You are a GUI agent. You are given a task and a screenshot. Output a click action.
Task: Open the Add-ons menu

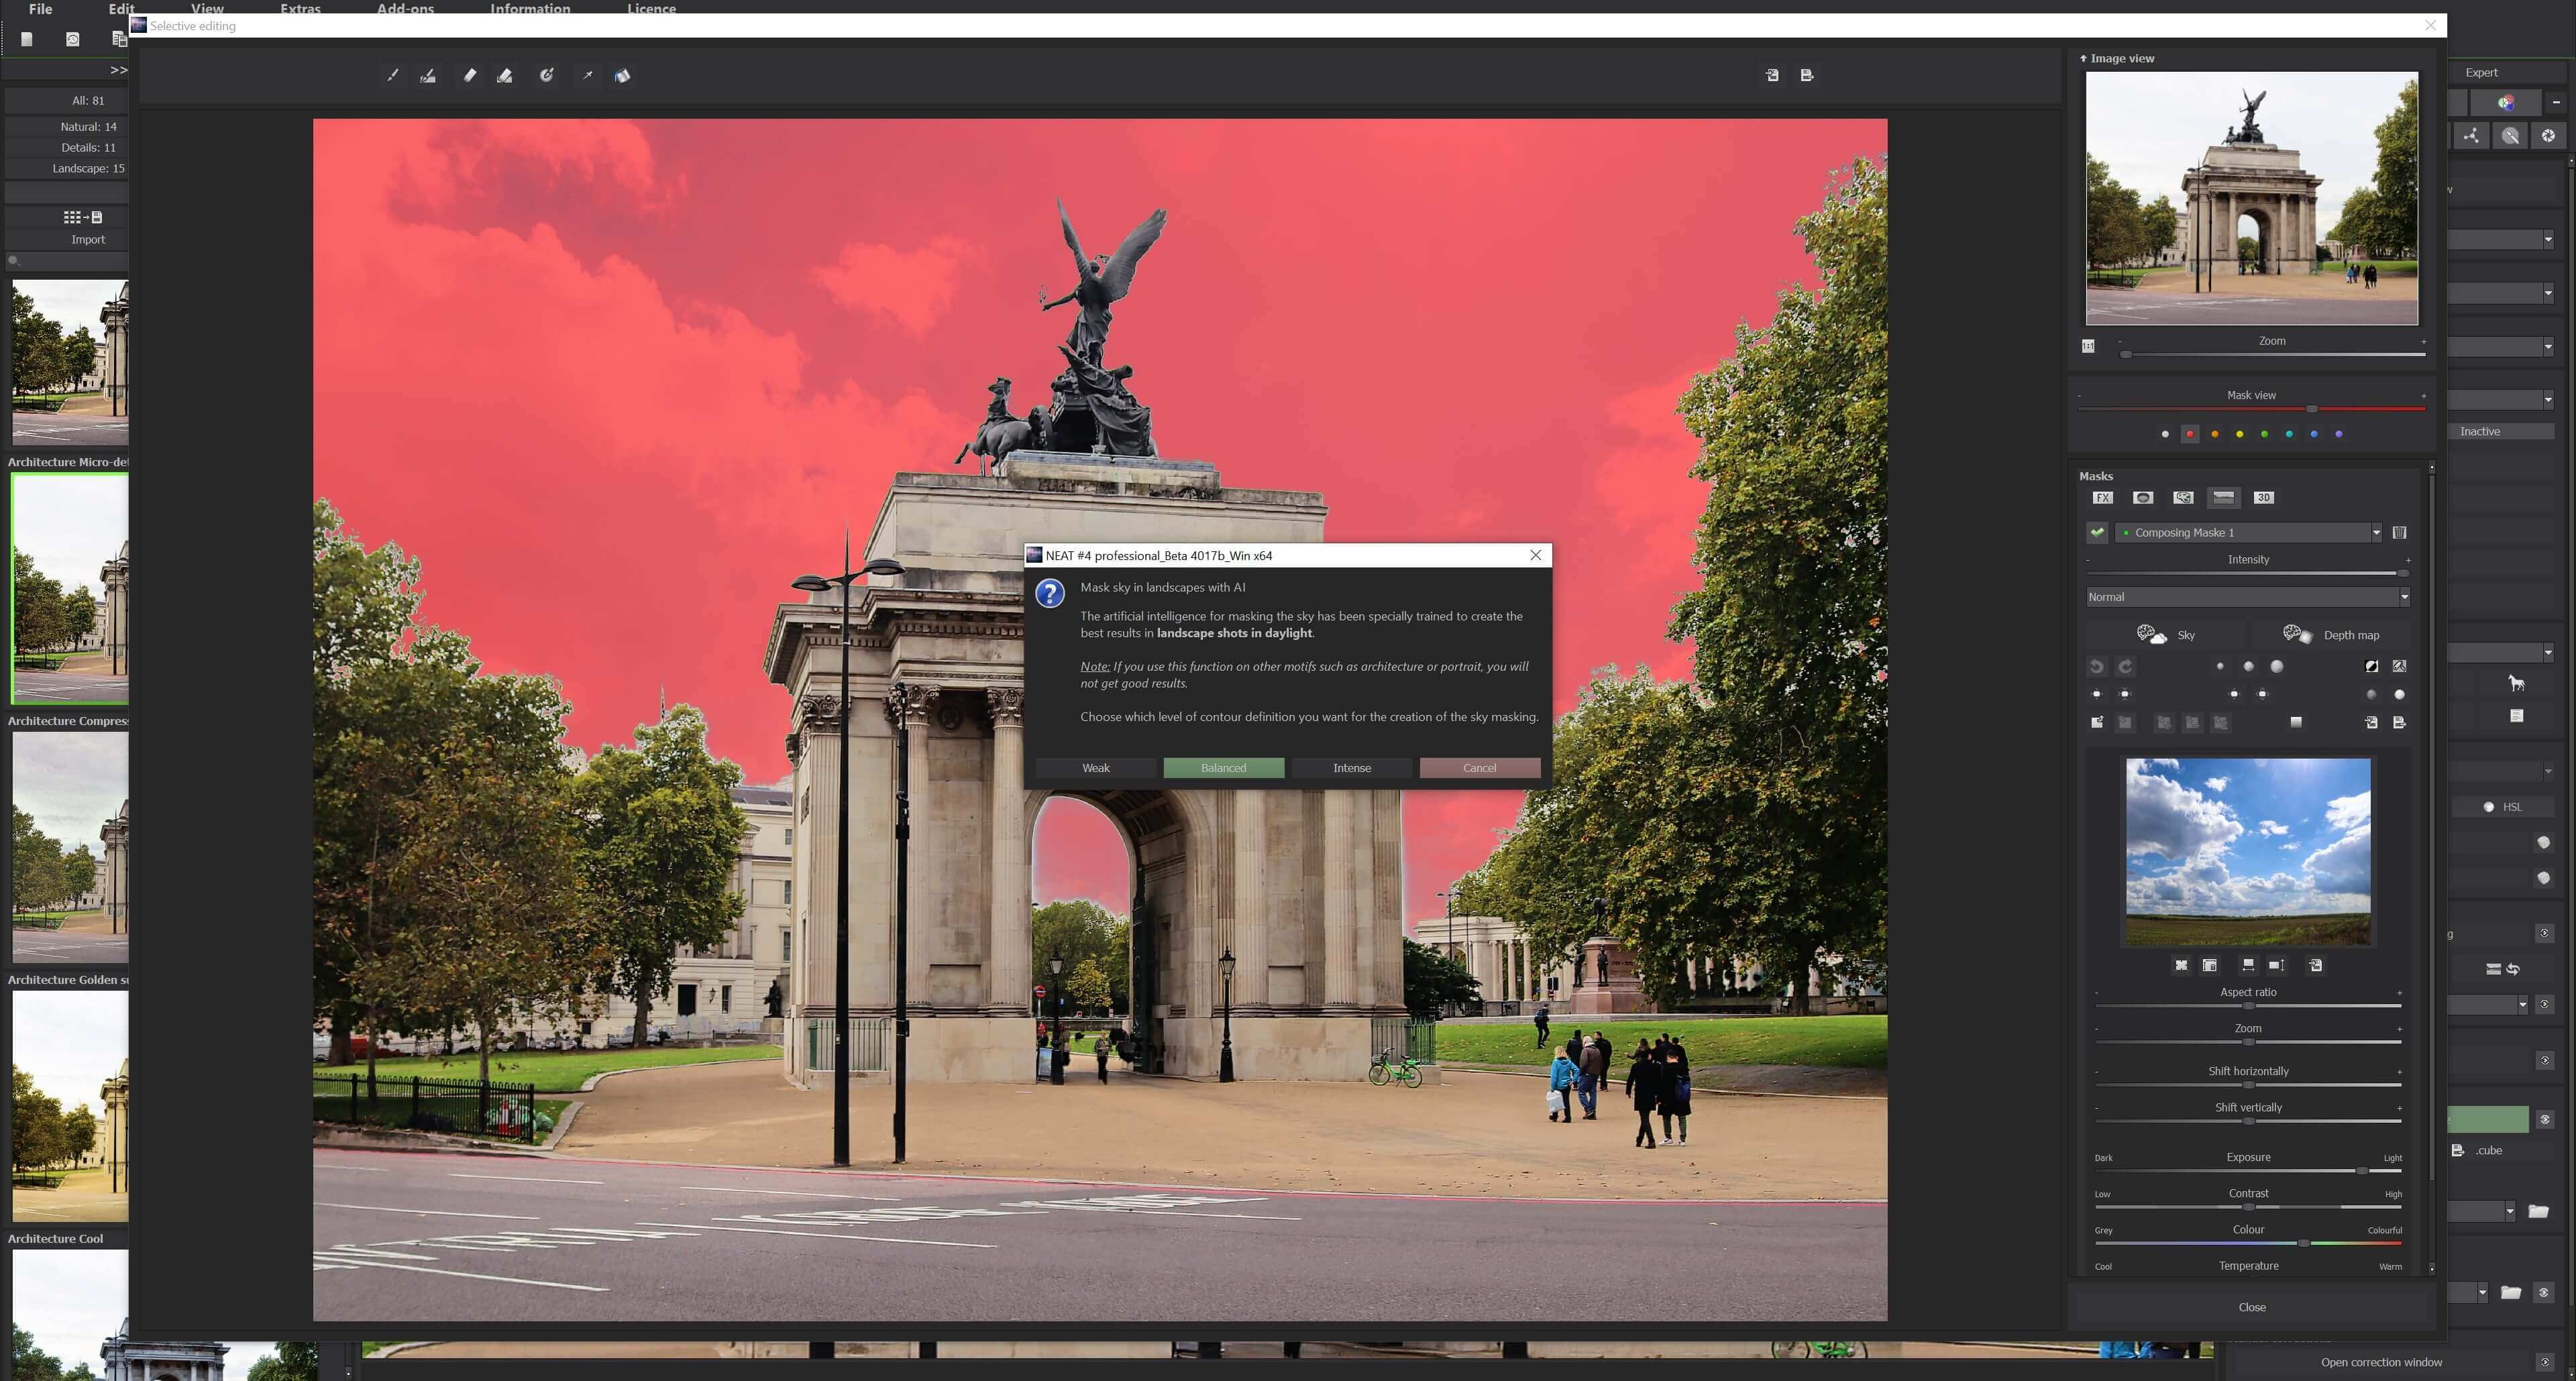point(405,8)
